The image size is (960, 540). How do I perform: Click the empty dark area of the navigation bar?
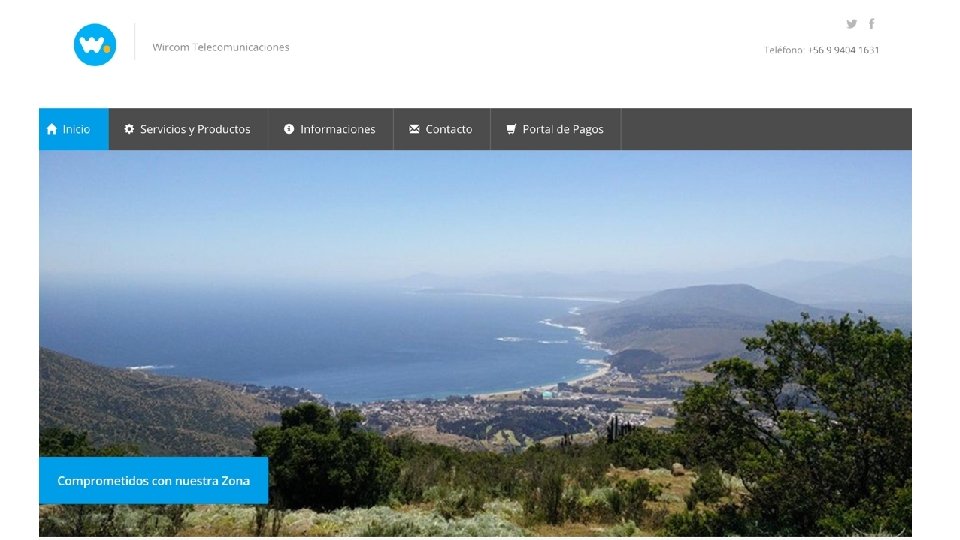766,129
